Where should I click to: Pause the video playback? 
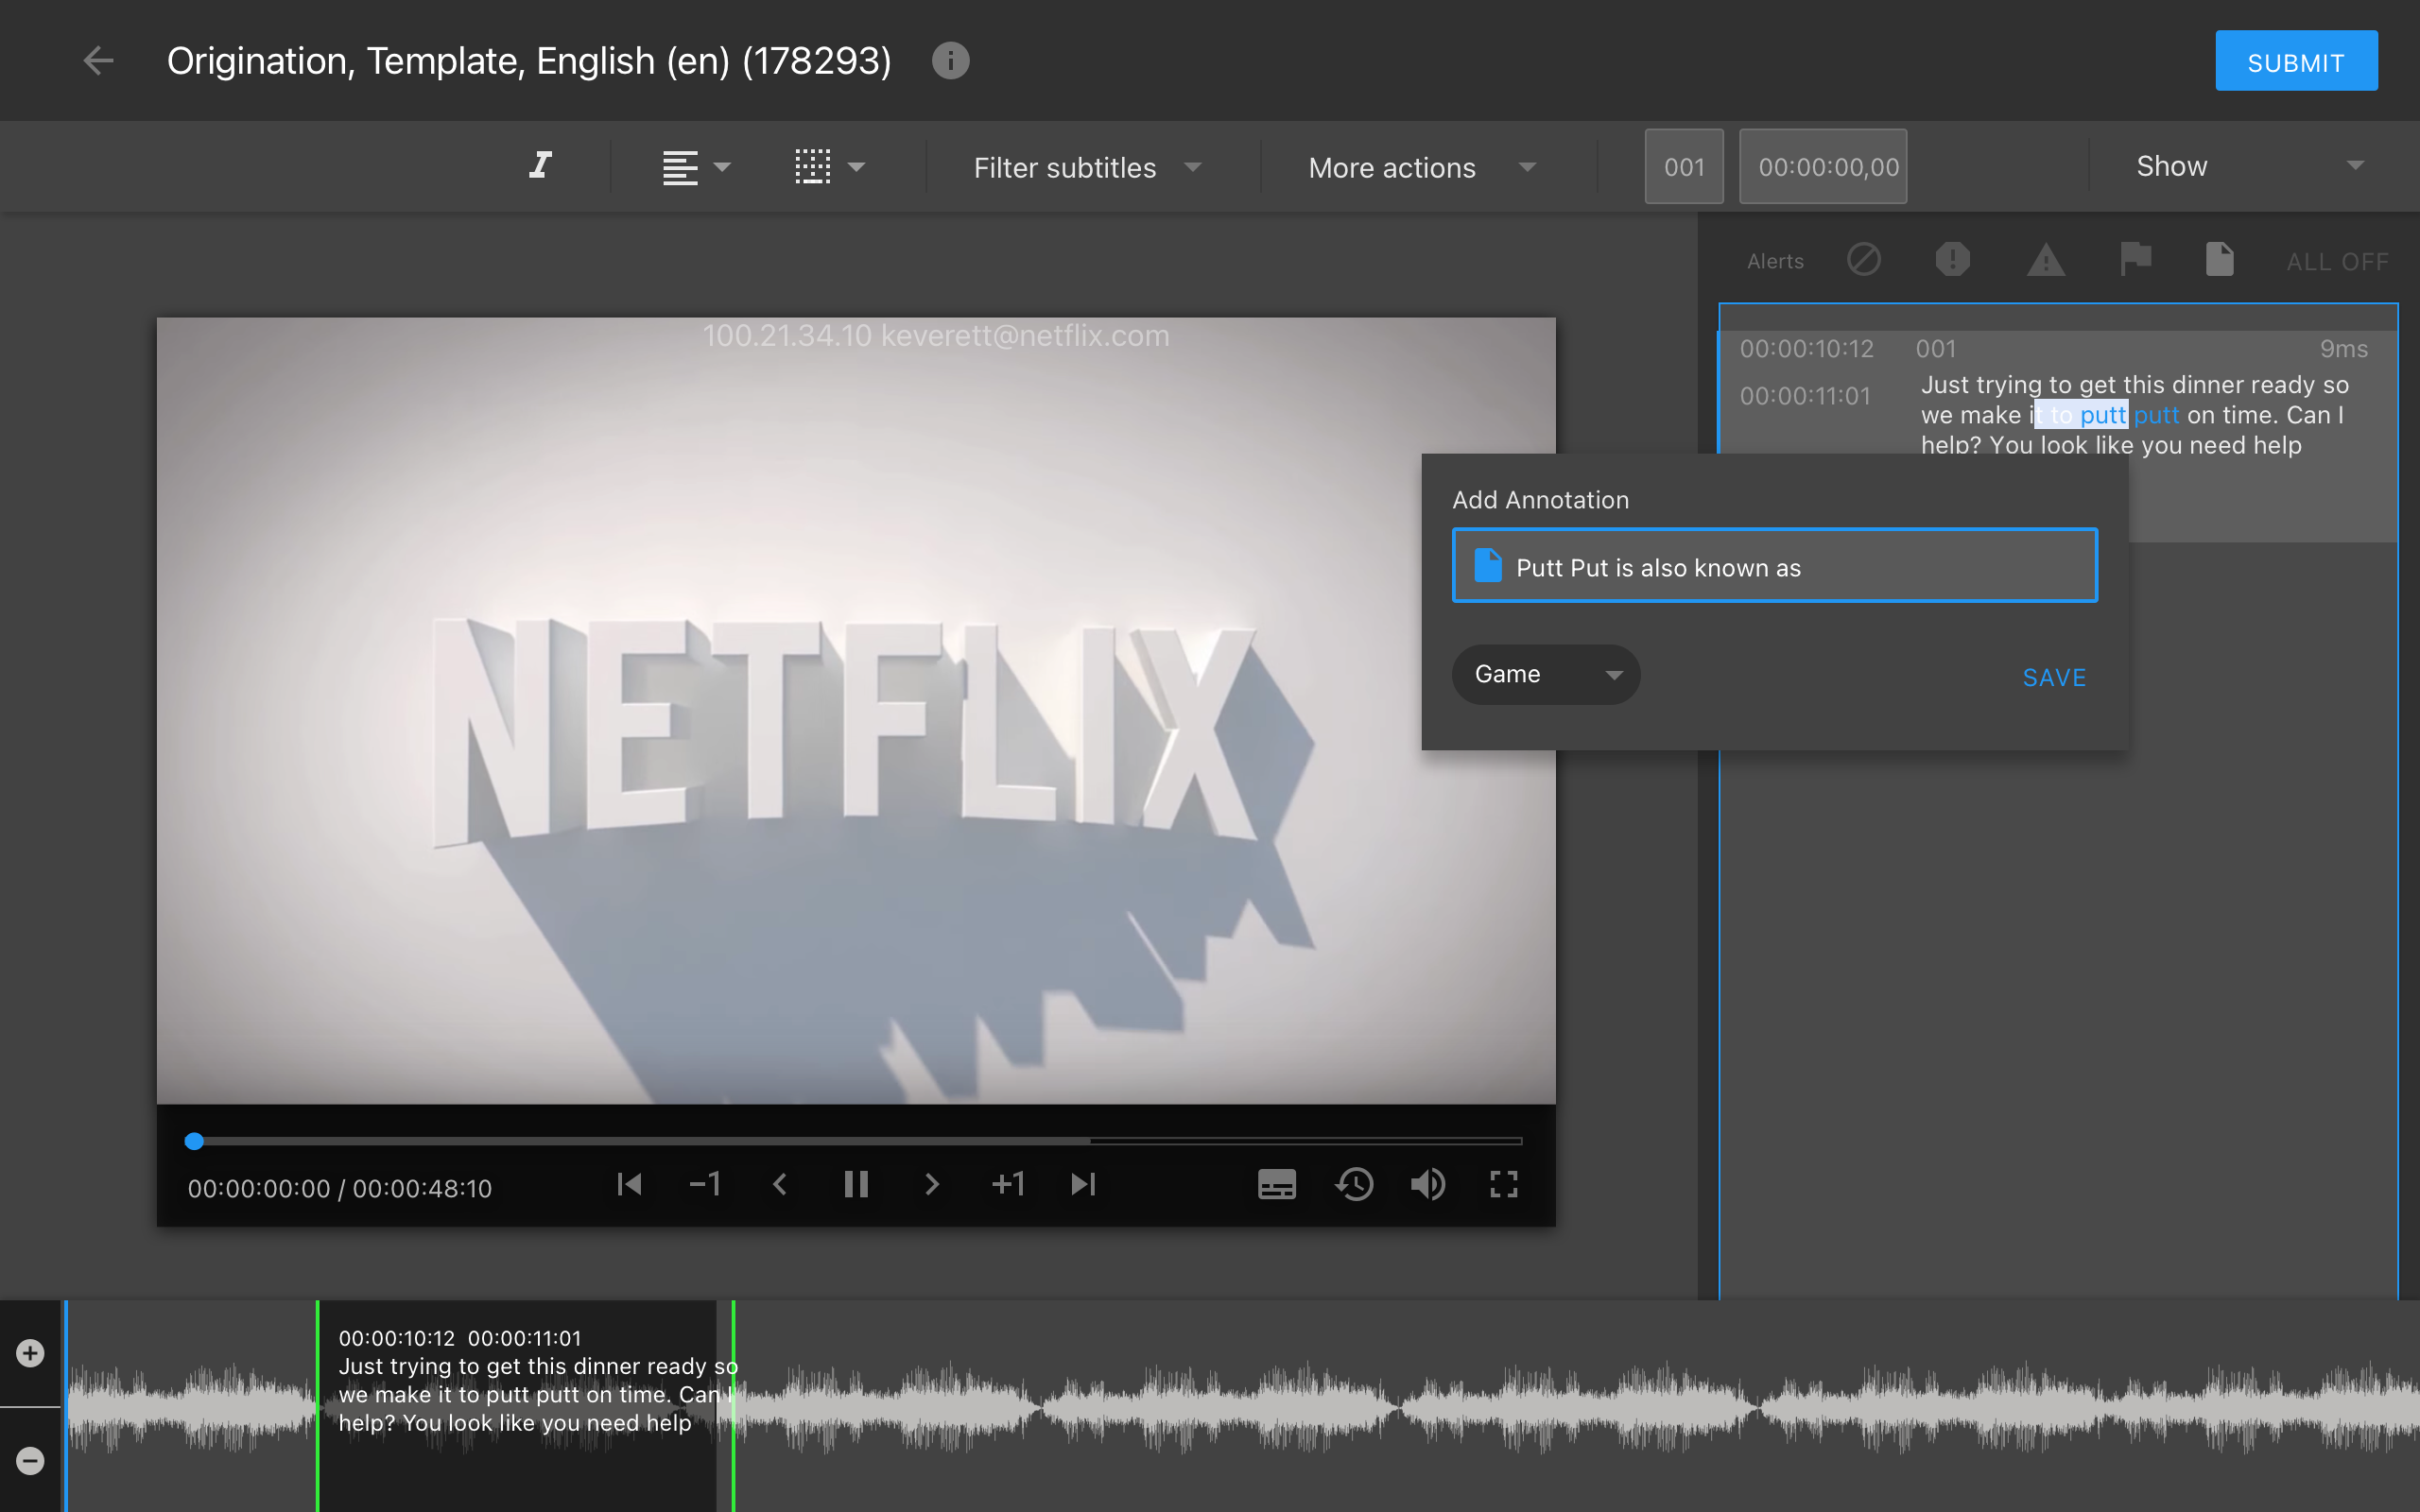pos(856,1185)
